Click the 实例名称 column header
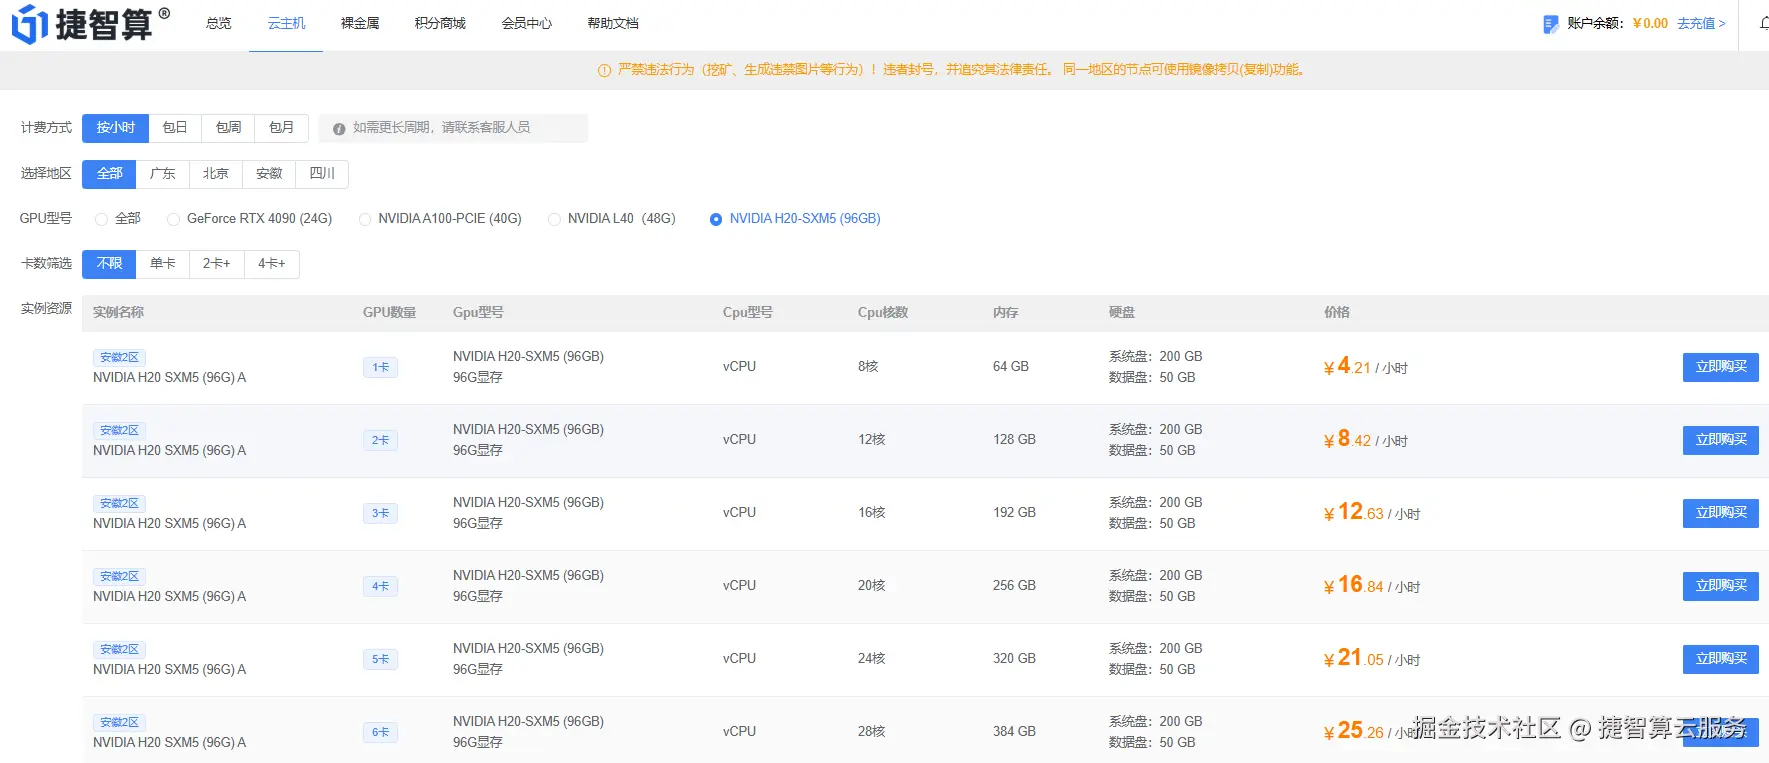Screen dimensions: 1769x763 click(118, 313)
